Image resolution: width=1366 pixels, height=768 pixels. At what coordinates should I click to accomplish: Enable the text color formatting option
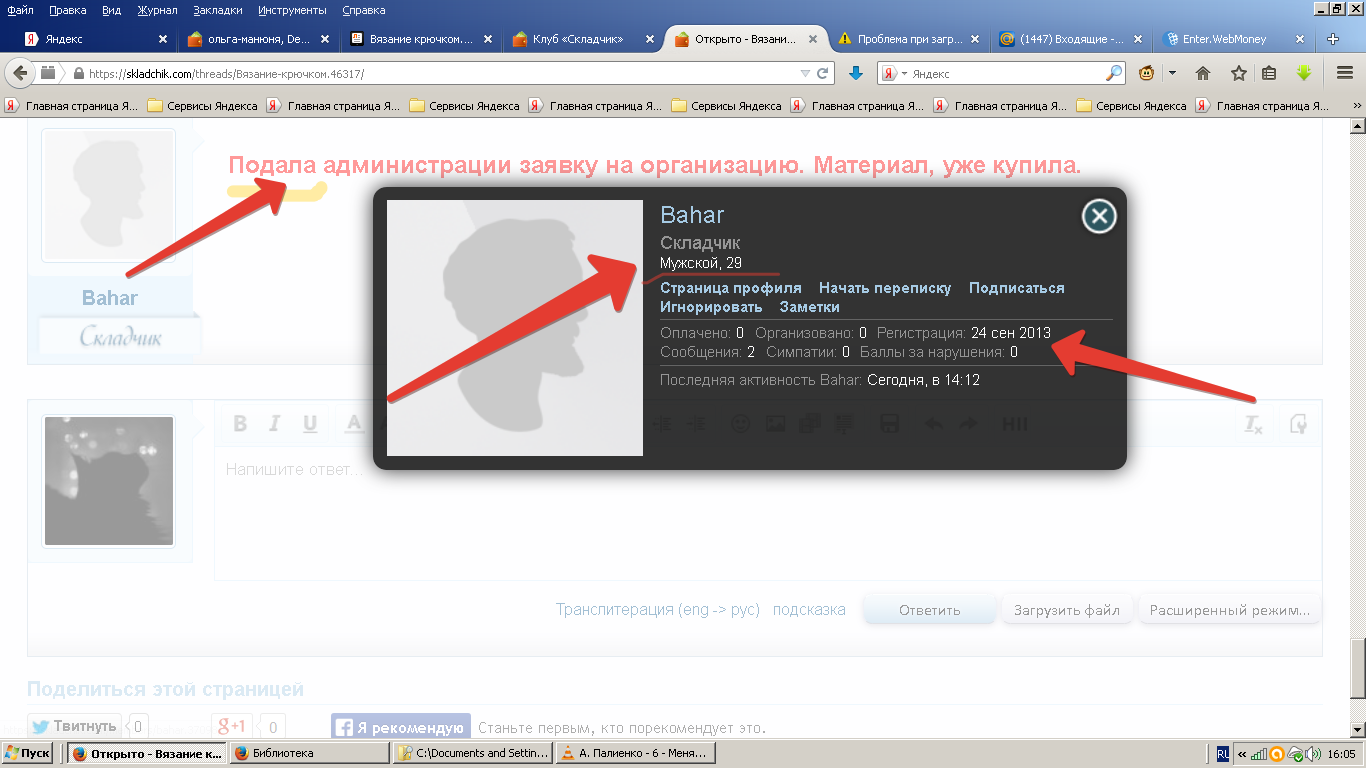coord(352,423)
